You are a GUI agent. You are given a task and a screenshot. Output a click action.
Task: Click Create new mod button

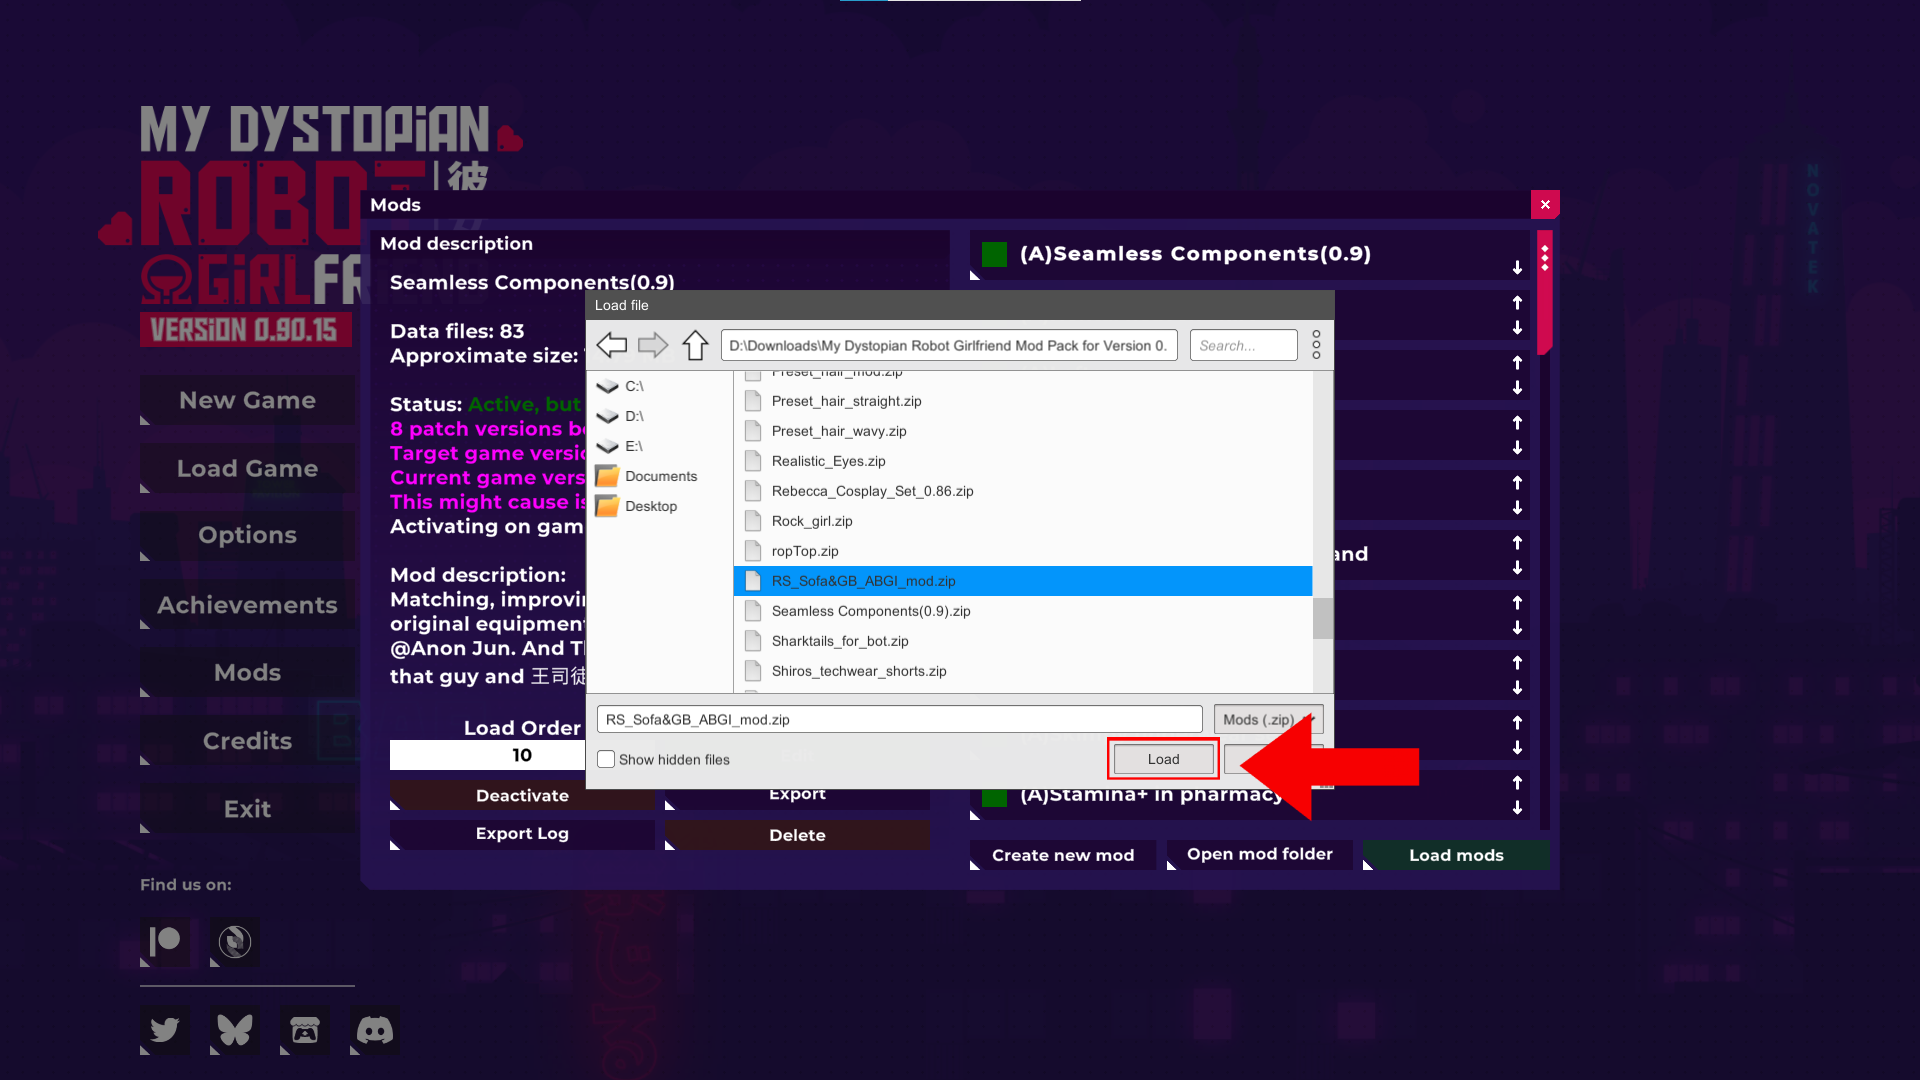tap(1063, 855)
